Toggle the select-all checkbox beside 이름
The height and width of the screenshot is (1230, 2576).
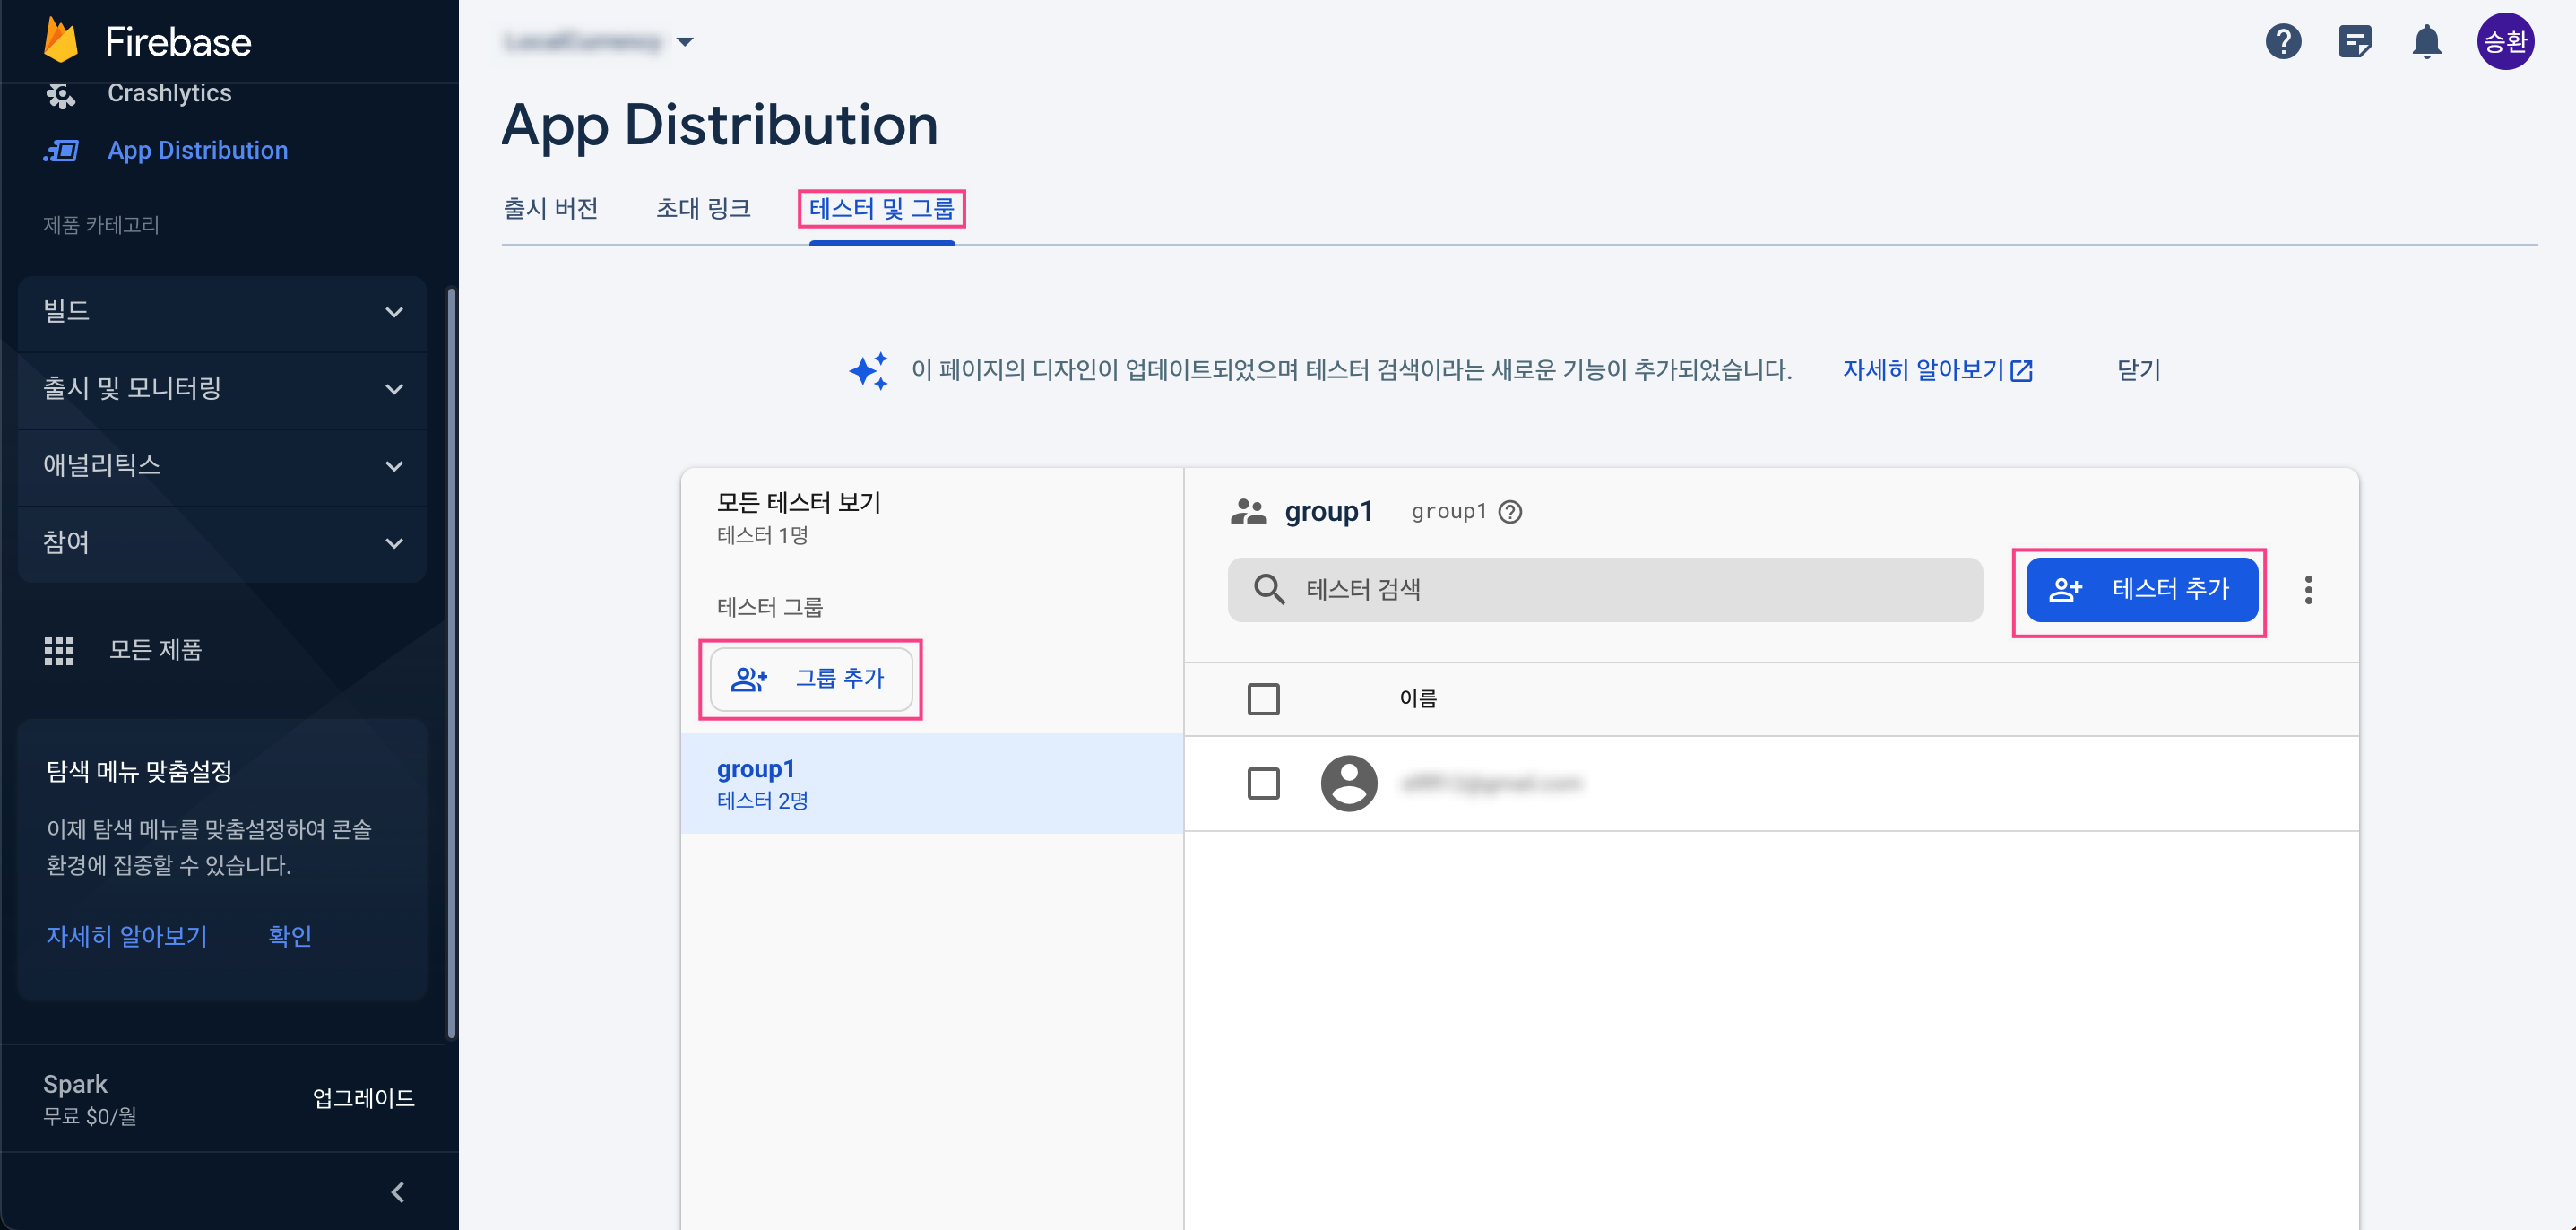coord(1263,698)
